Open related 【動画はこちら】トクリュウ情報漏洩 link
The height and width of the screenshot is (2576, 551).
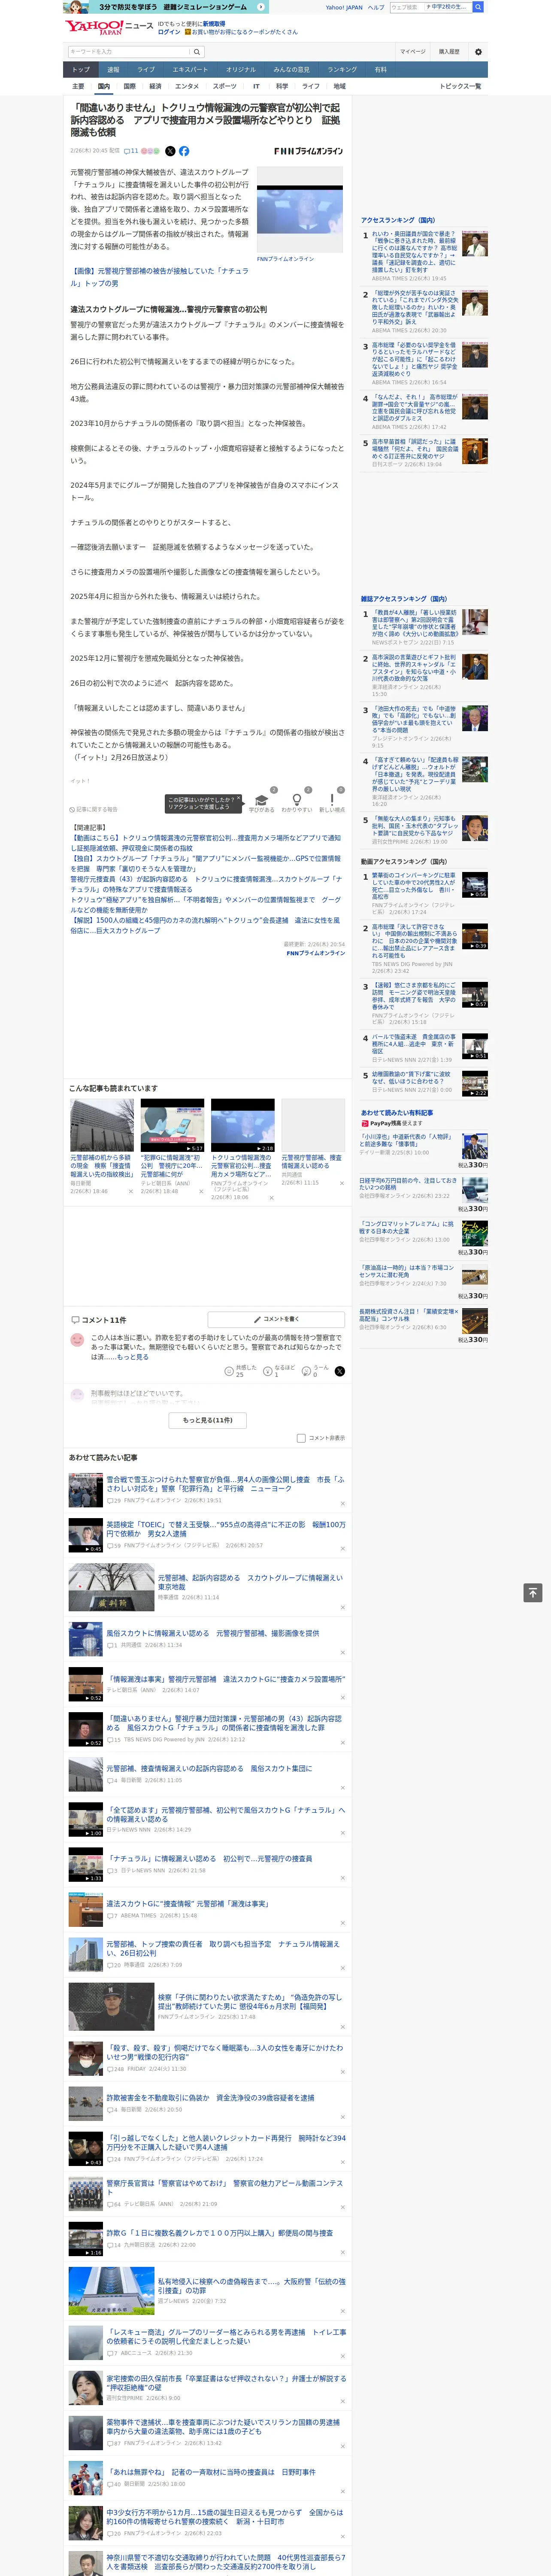point(205,843)
